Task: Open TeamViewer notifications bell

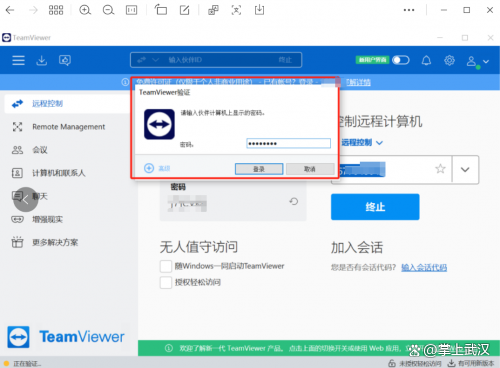Action: [x=426, y=60]
